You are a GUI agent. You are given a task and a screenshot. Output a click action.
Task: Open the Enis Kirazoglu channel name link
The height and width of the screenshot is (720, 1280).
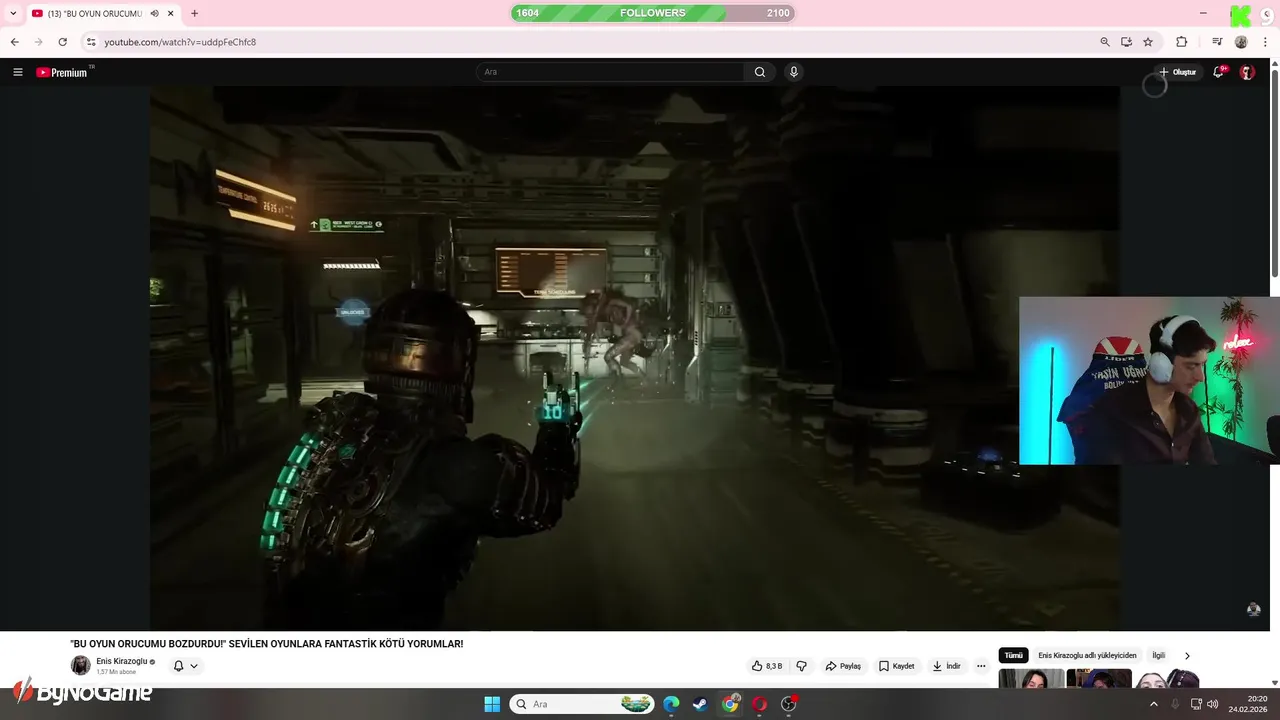(x=122, y=661)
